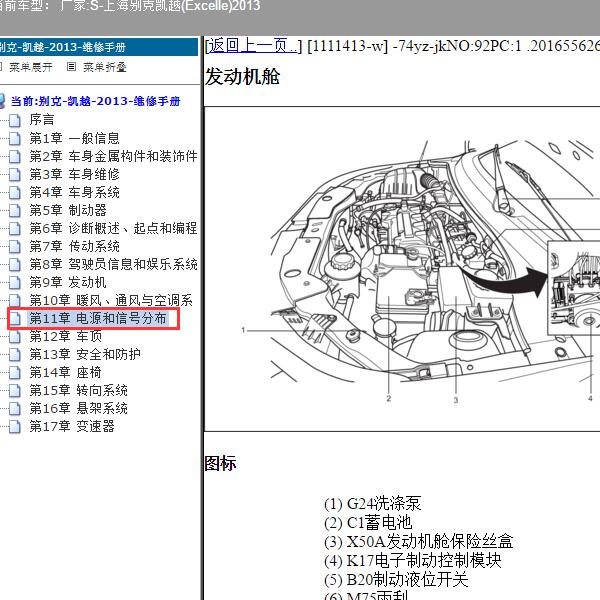This screenshot has width=600, height=600.
Task: Click the page icon beside 第11章 电源和信号分布
Action: [15, 318]
